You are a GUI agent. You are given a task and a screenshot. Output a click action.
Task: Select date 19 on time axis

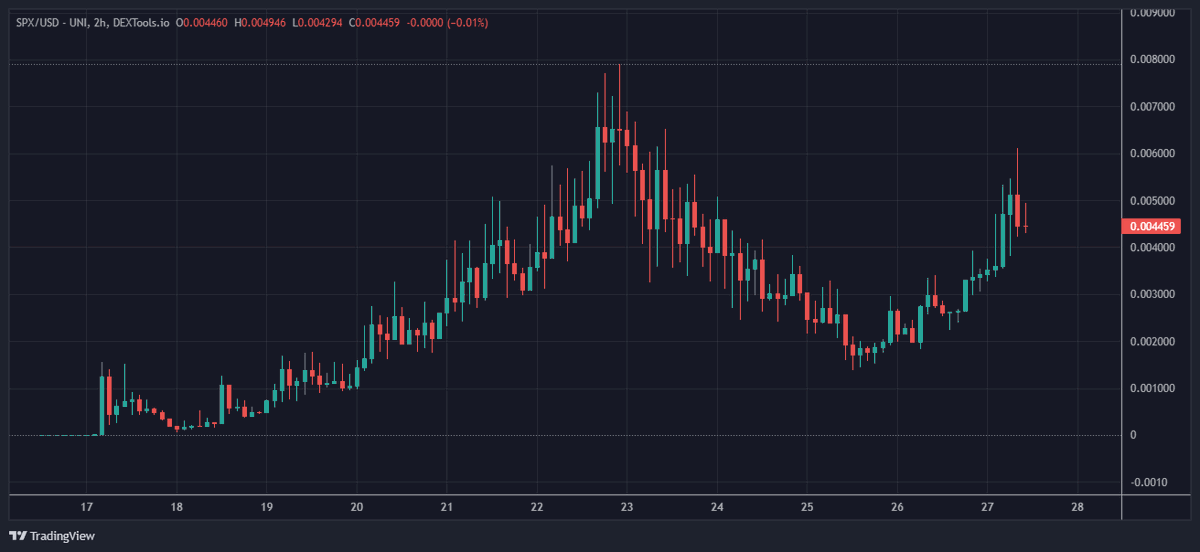click(x=267, y=506)
